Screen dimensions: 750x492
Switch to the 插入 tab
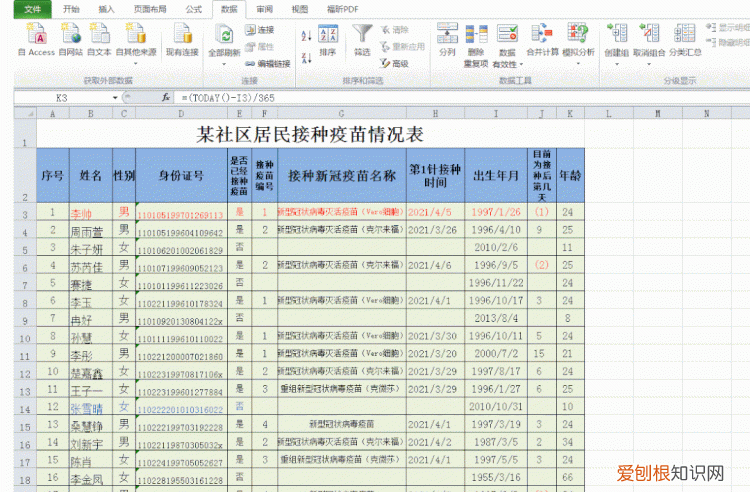[x=106, y=9]
